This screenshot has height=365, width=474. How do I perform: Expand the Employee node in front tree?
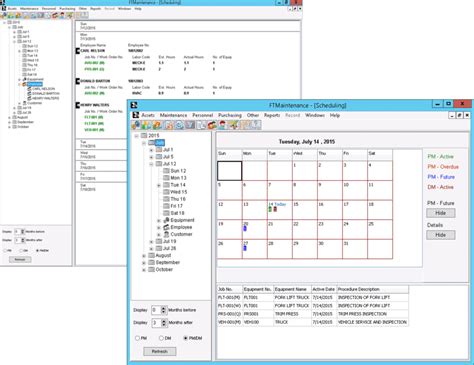click(159, 227)
